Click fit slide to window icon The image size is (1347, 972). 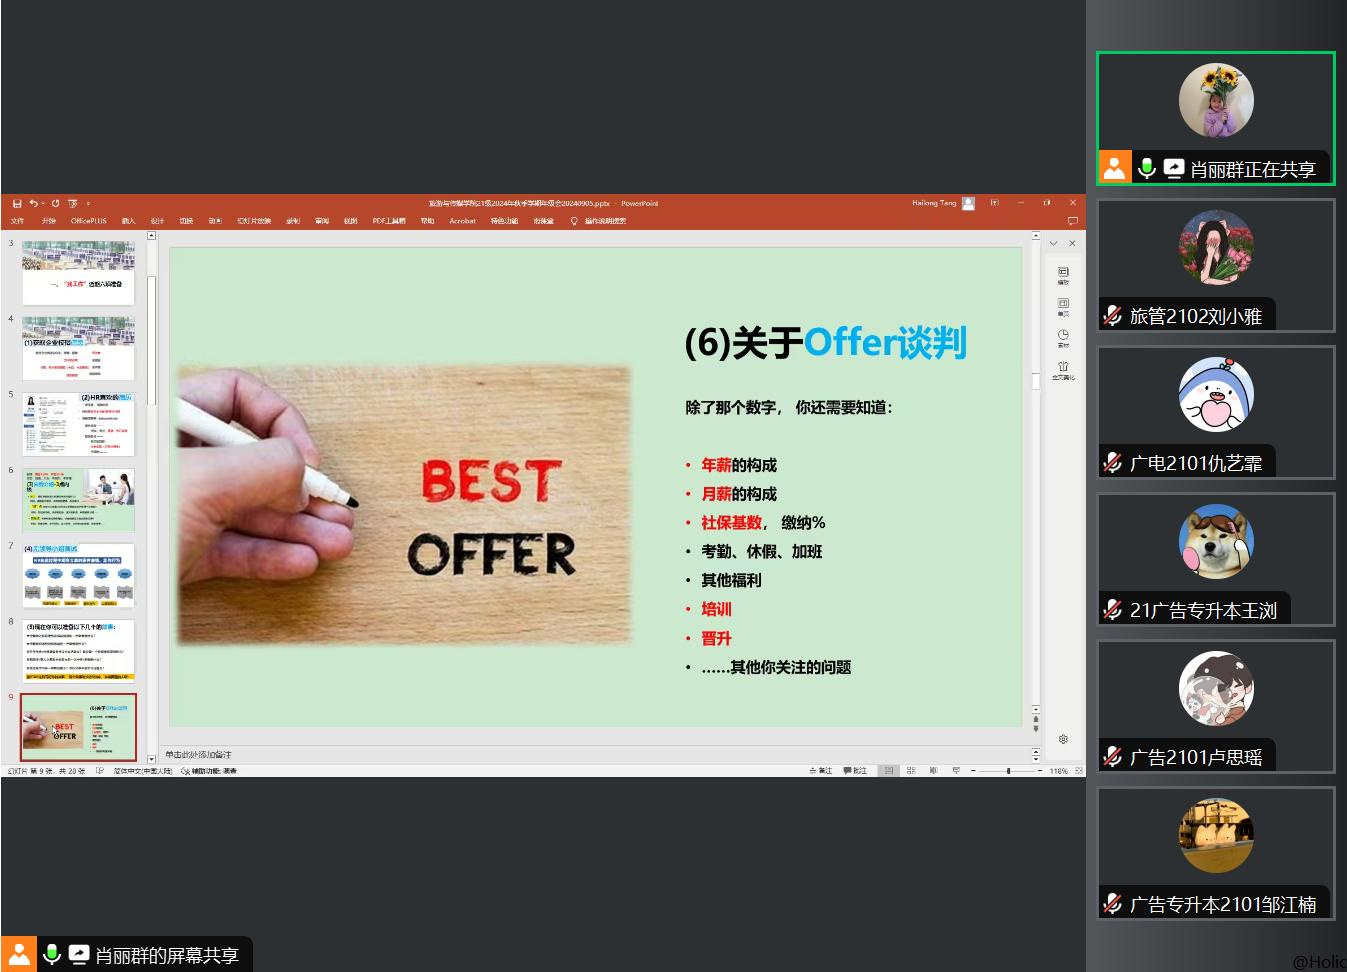coord(1078,771)
